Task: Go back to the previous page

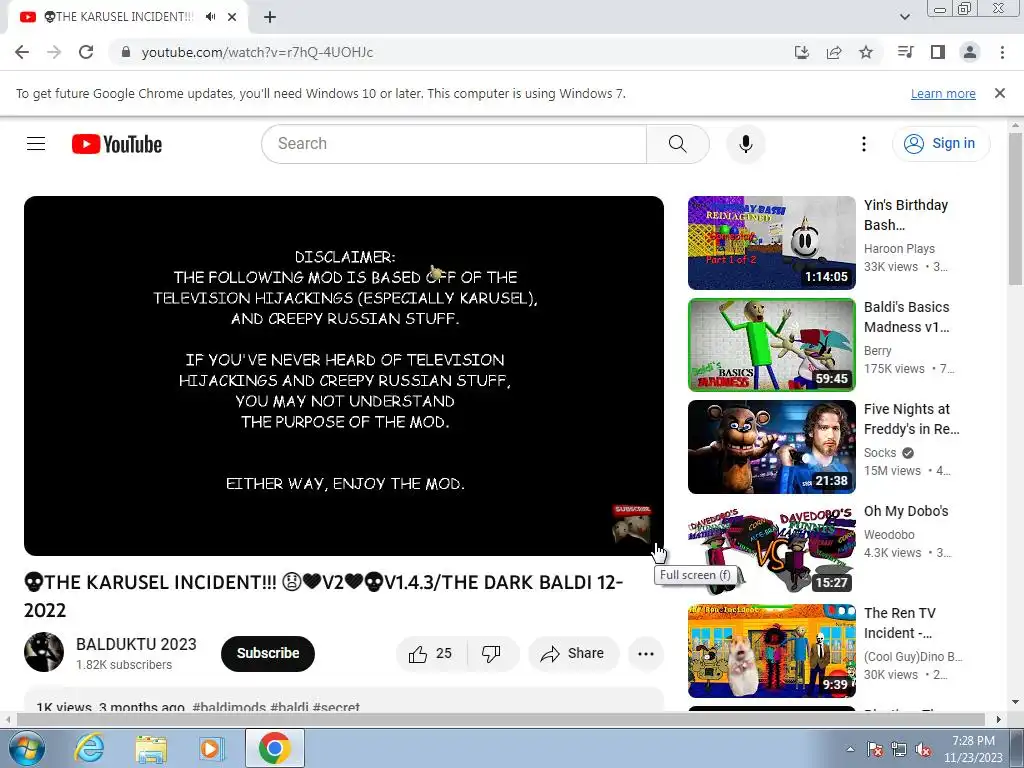Action: [x=22, y=52]
